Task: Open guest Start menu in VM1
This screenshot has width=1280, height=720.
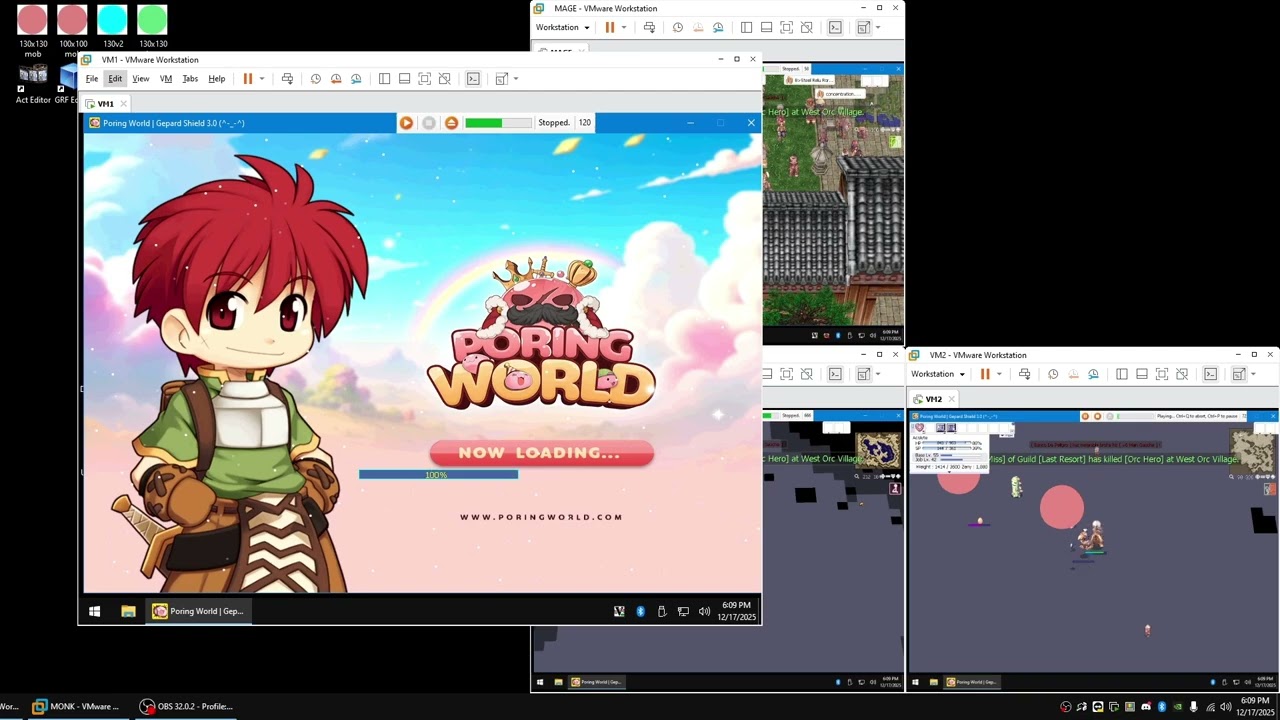Action: tap(94, 611)
